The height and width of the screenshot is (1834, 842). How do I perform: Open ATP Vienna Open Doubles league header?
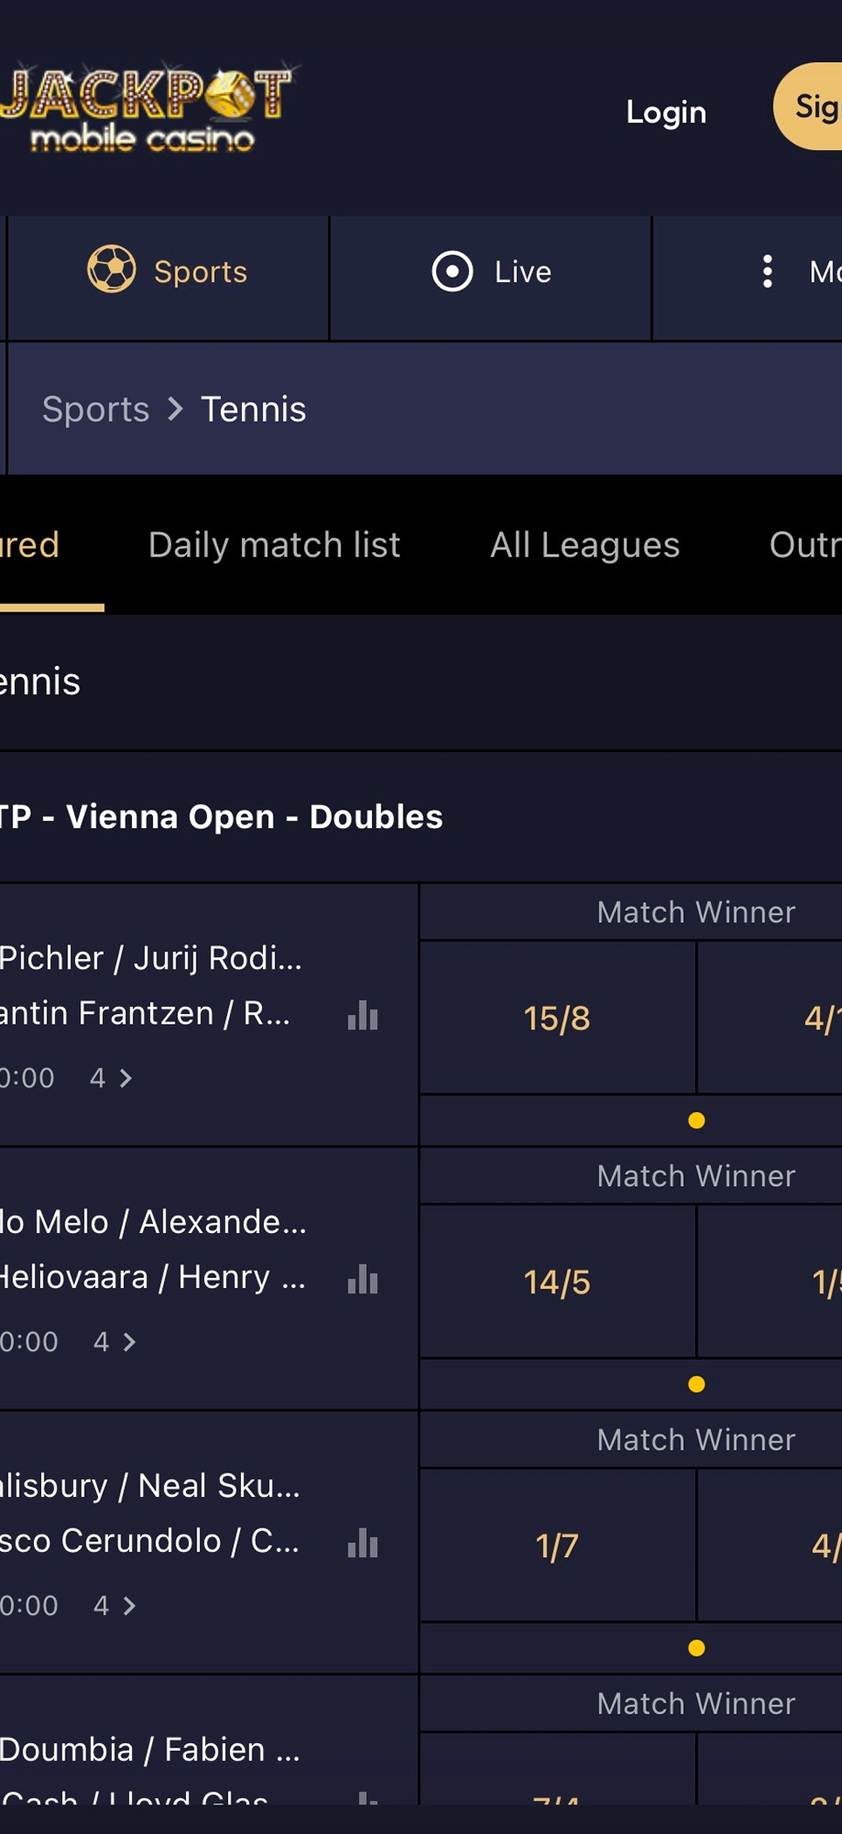[x=222, y=817]
